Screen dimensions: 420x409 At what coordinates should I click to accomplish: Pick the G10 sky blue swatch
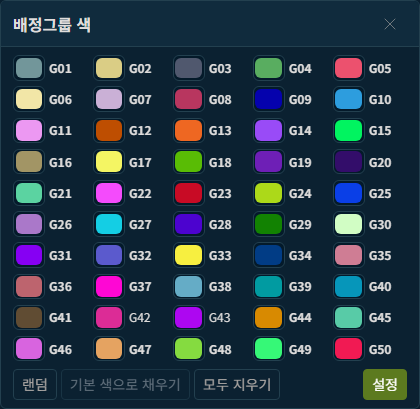point(349,99)
